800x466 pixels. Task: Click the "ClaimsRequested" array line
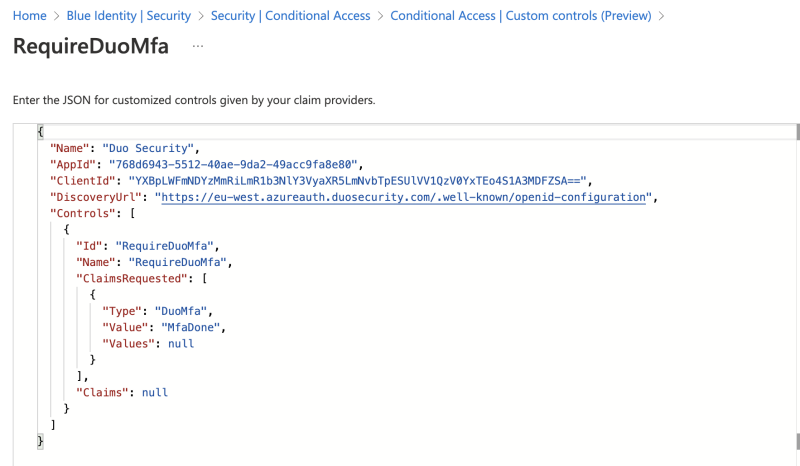pos(141,279)
